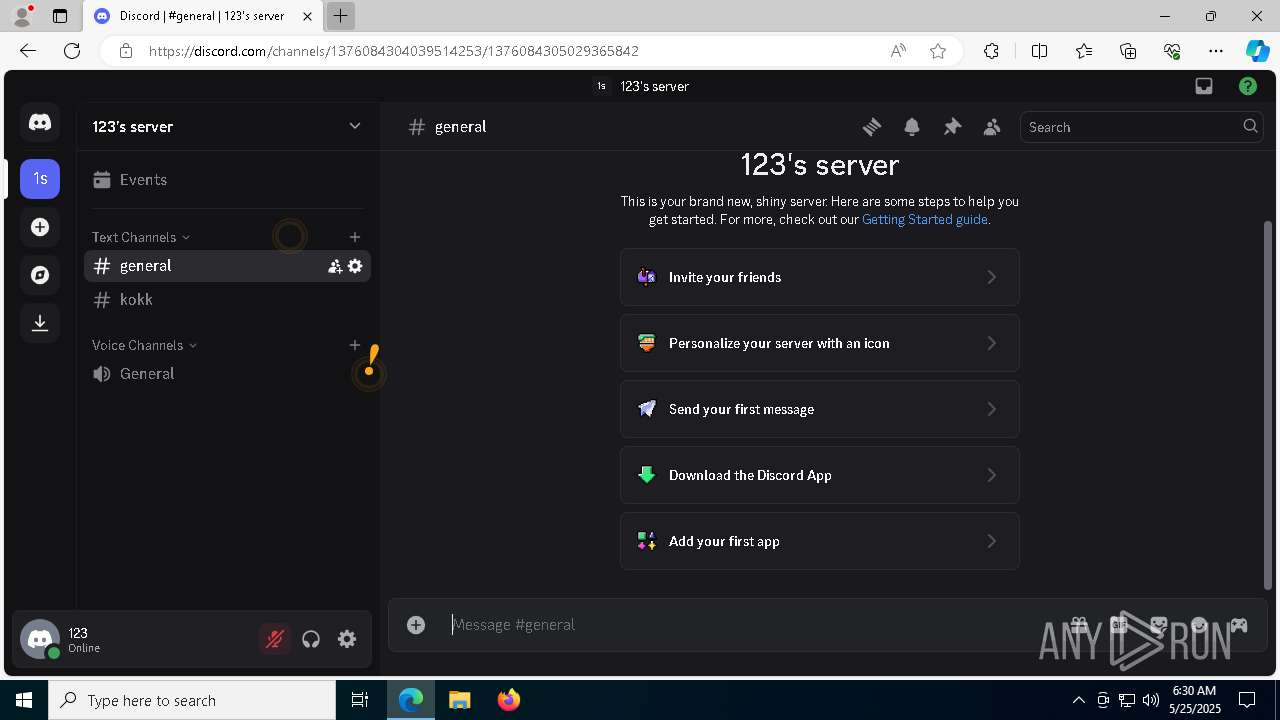Click Personalize your server with an icon

click(x=820, y=343)
